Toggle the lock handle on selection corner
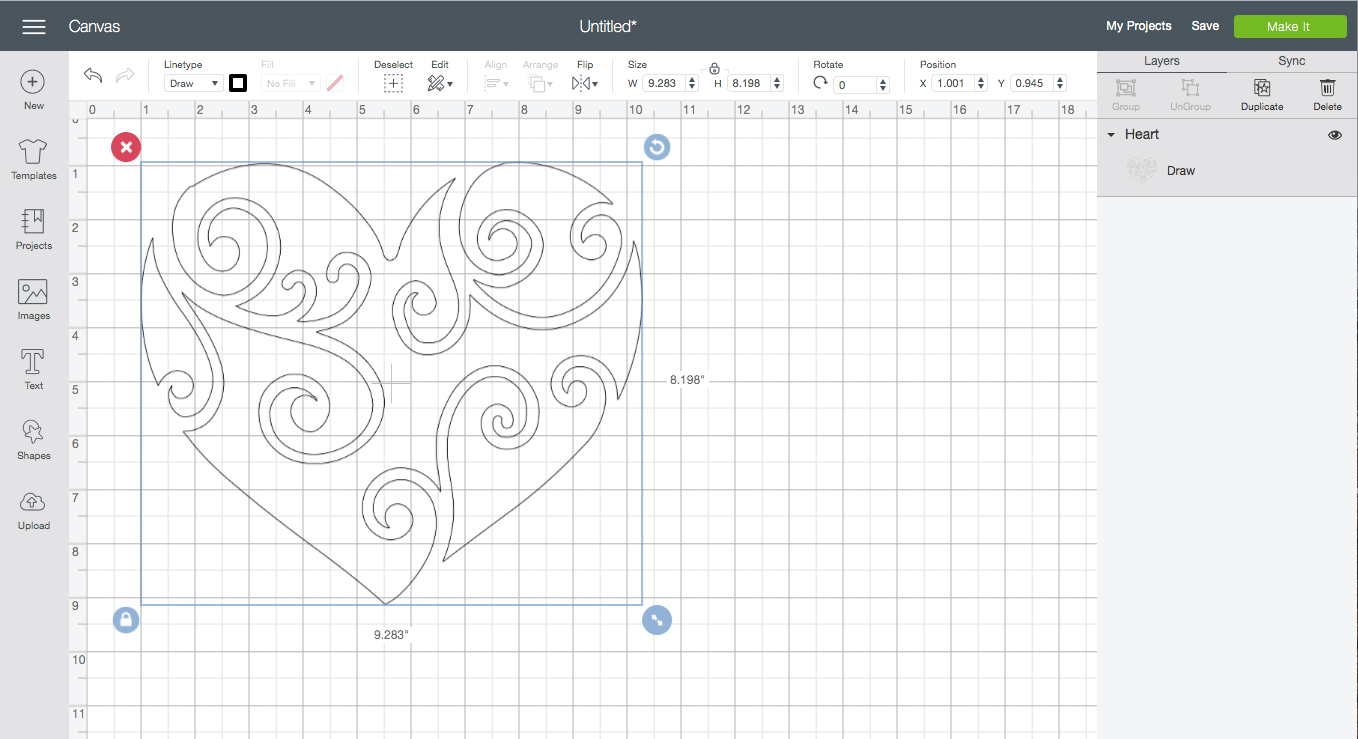 coord(126,620)
